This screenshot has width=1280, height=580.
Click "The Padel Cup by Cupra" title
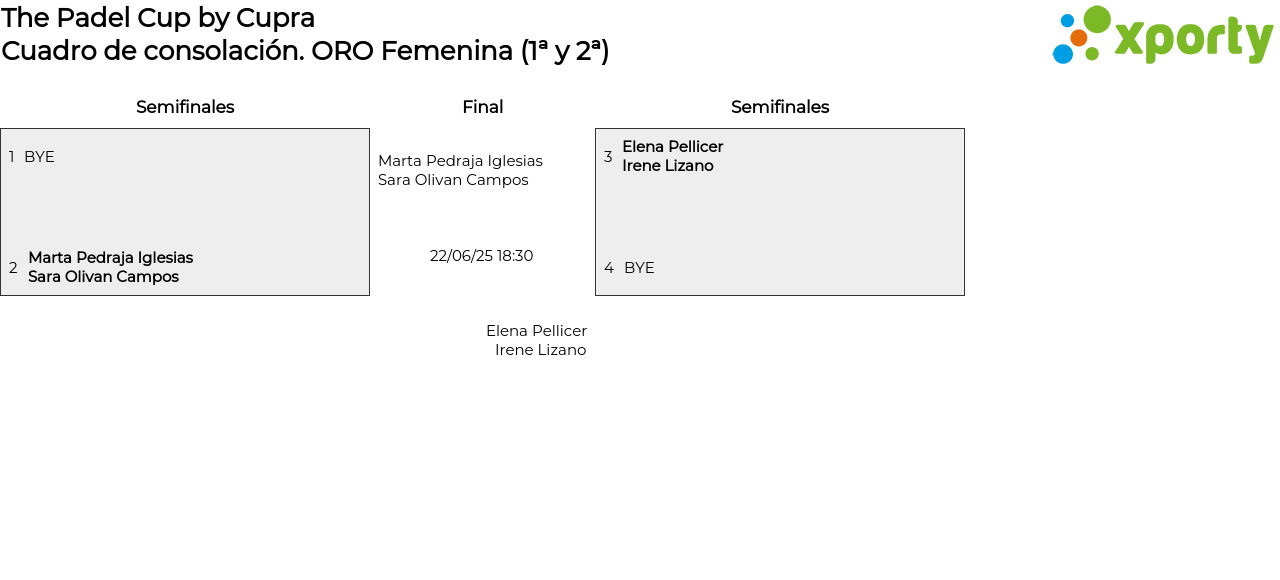[x=158, y=18]
